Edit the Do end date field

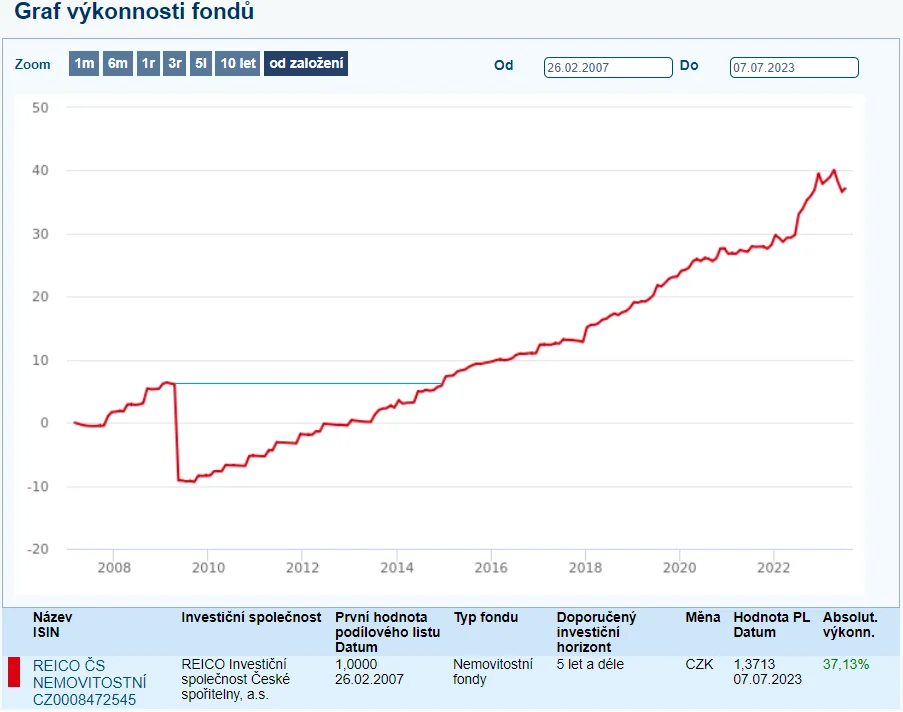794,67
